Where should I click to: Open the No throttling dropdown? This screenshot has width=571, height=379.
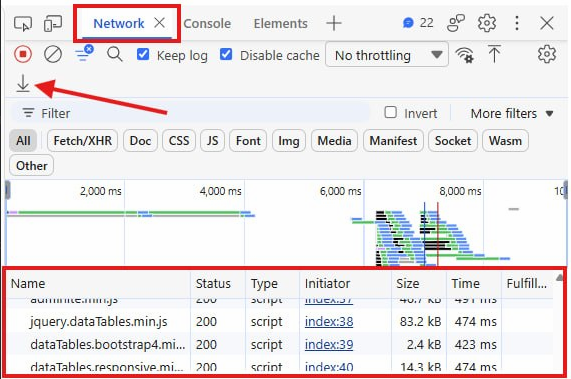pos(387,55)
